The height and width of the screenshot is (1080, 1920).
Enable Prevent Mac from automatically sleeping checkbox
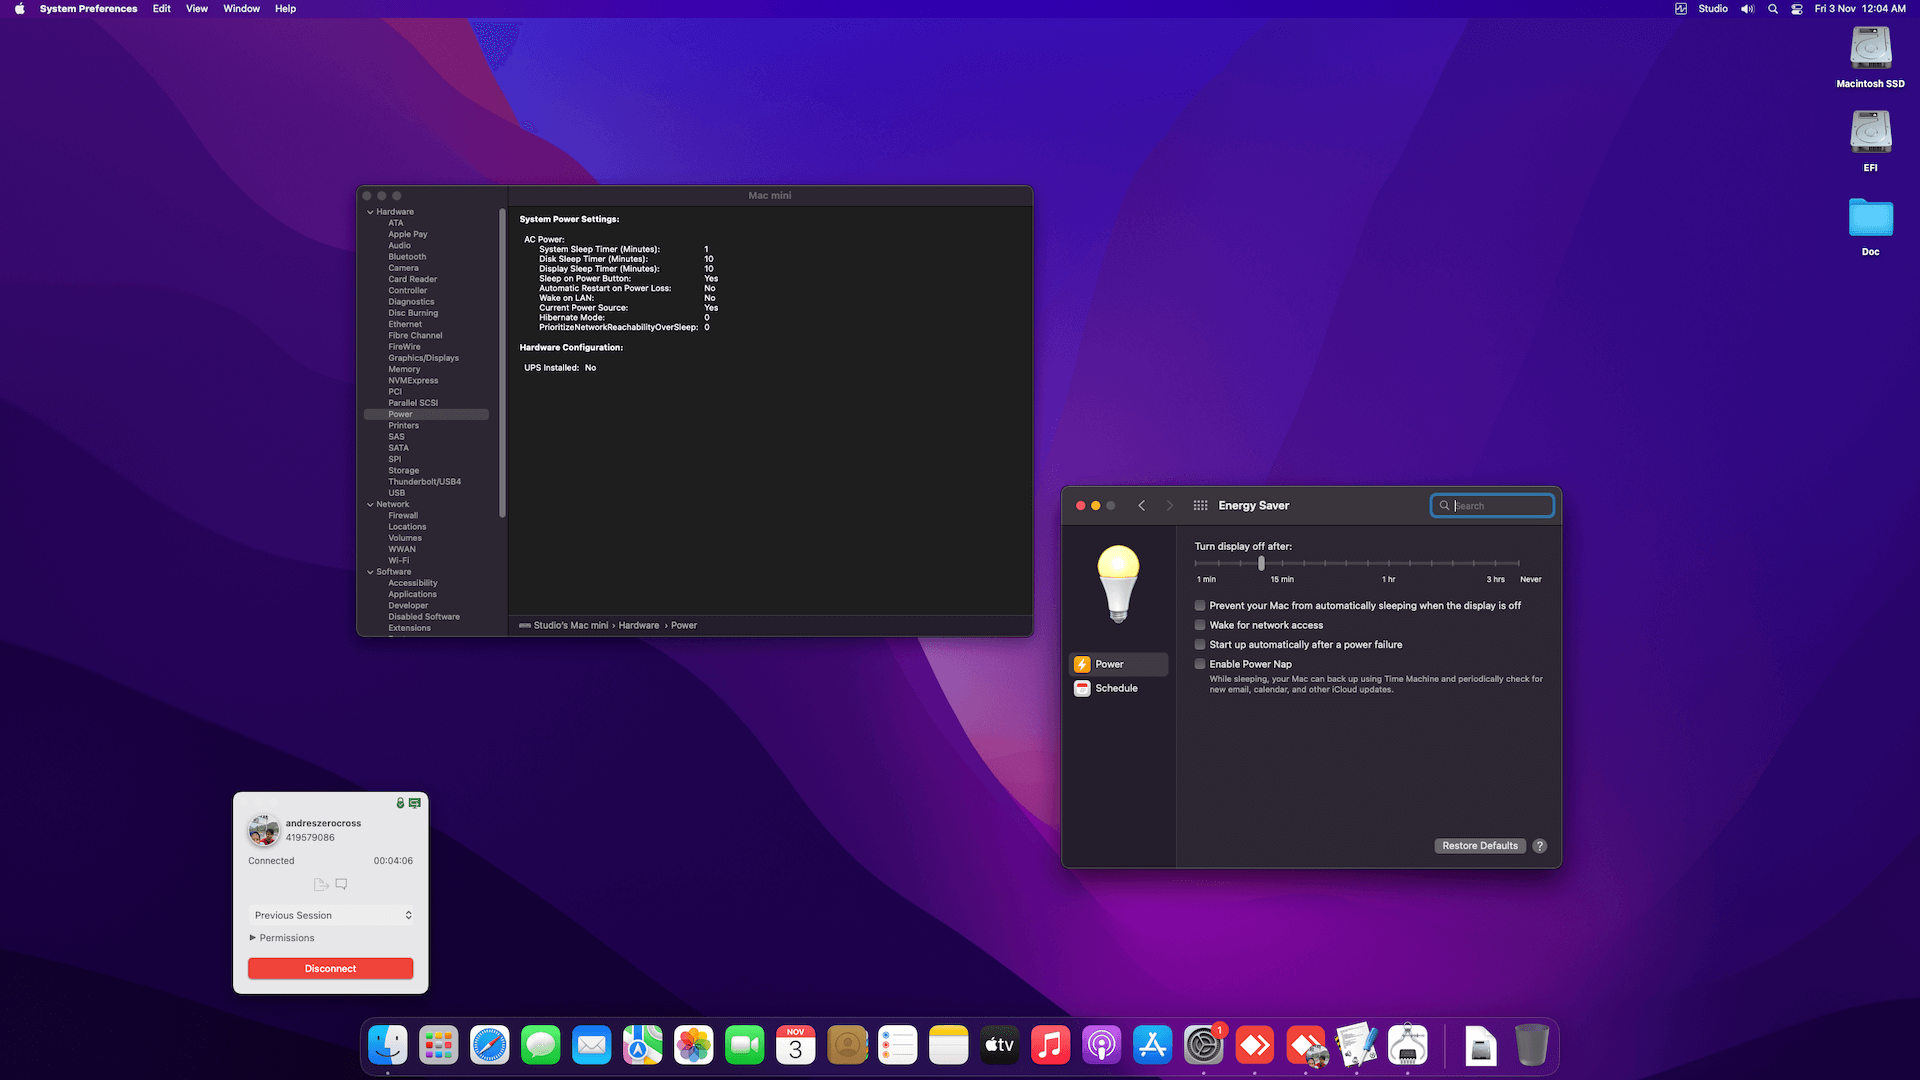tap(1200, 606)
